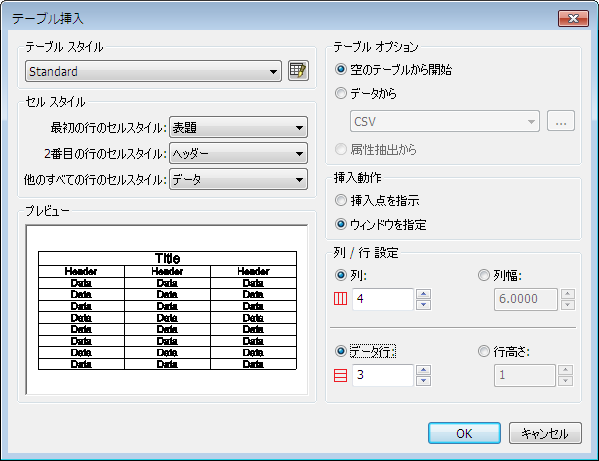
Task: Expand the 他のすべての行 dropdown (データ)
Action: click(238, 180)
